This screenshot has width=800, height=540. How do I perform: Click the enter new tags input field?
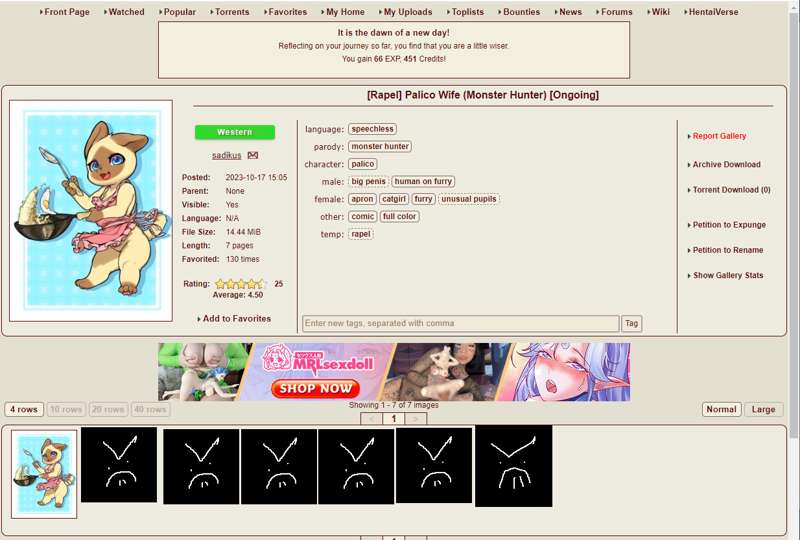460,323
